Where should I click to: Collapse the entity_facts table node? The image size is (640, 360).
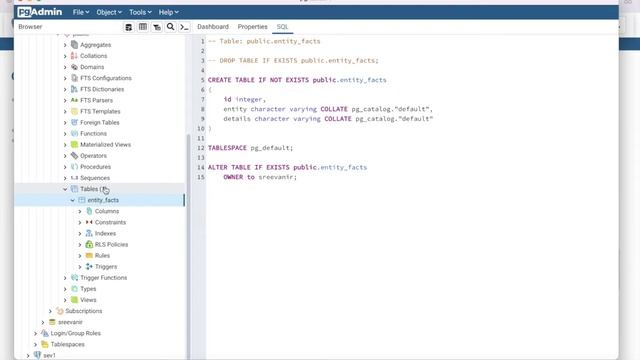click(x=73, y=200)
